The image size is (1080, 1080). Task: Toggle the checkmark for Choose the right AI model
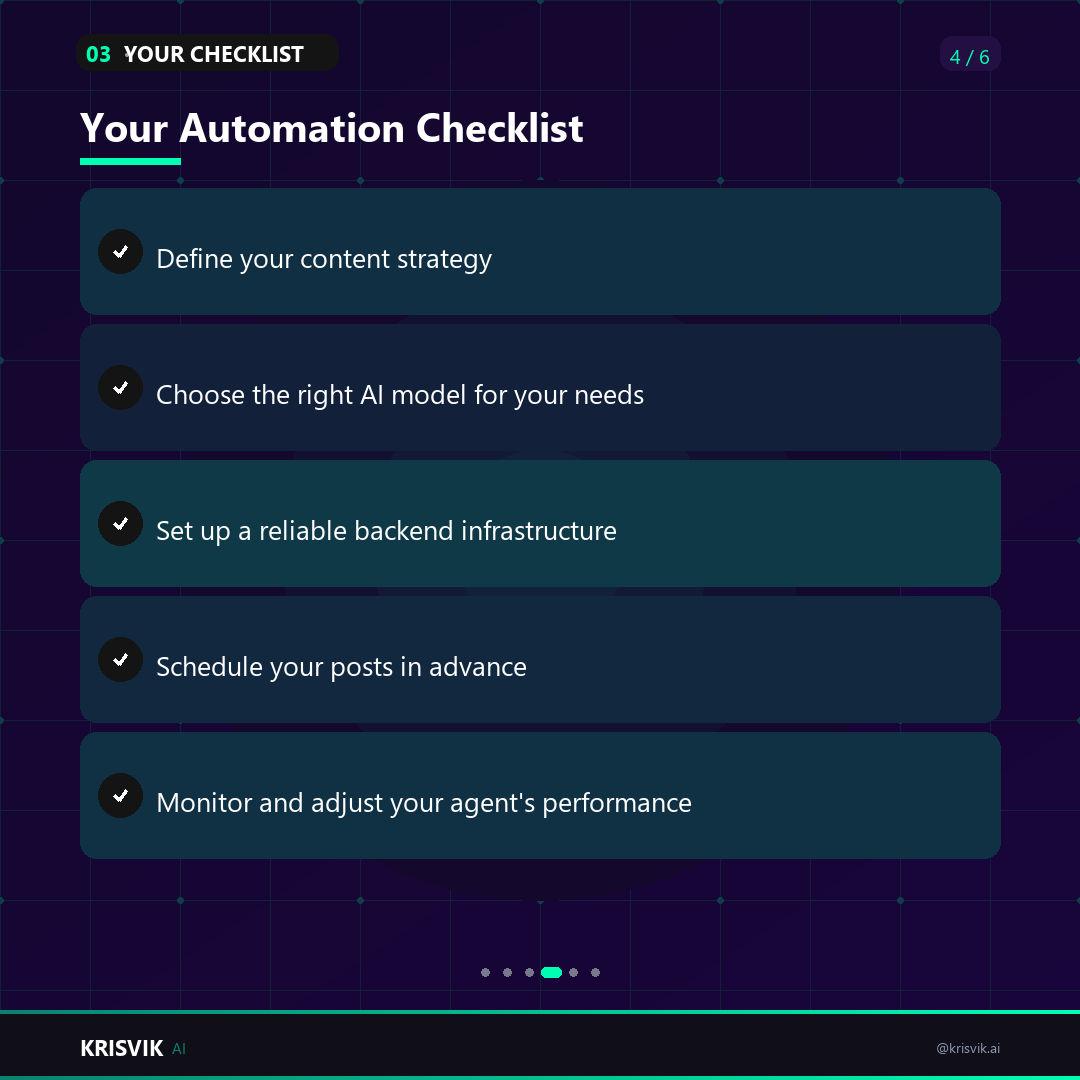pyautogui.click(x=121, y=387)
